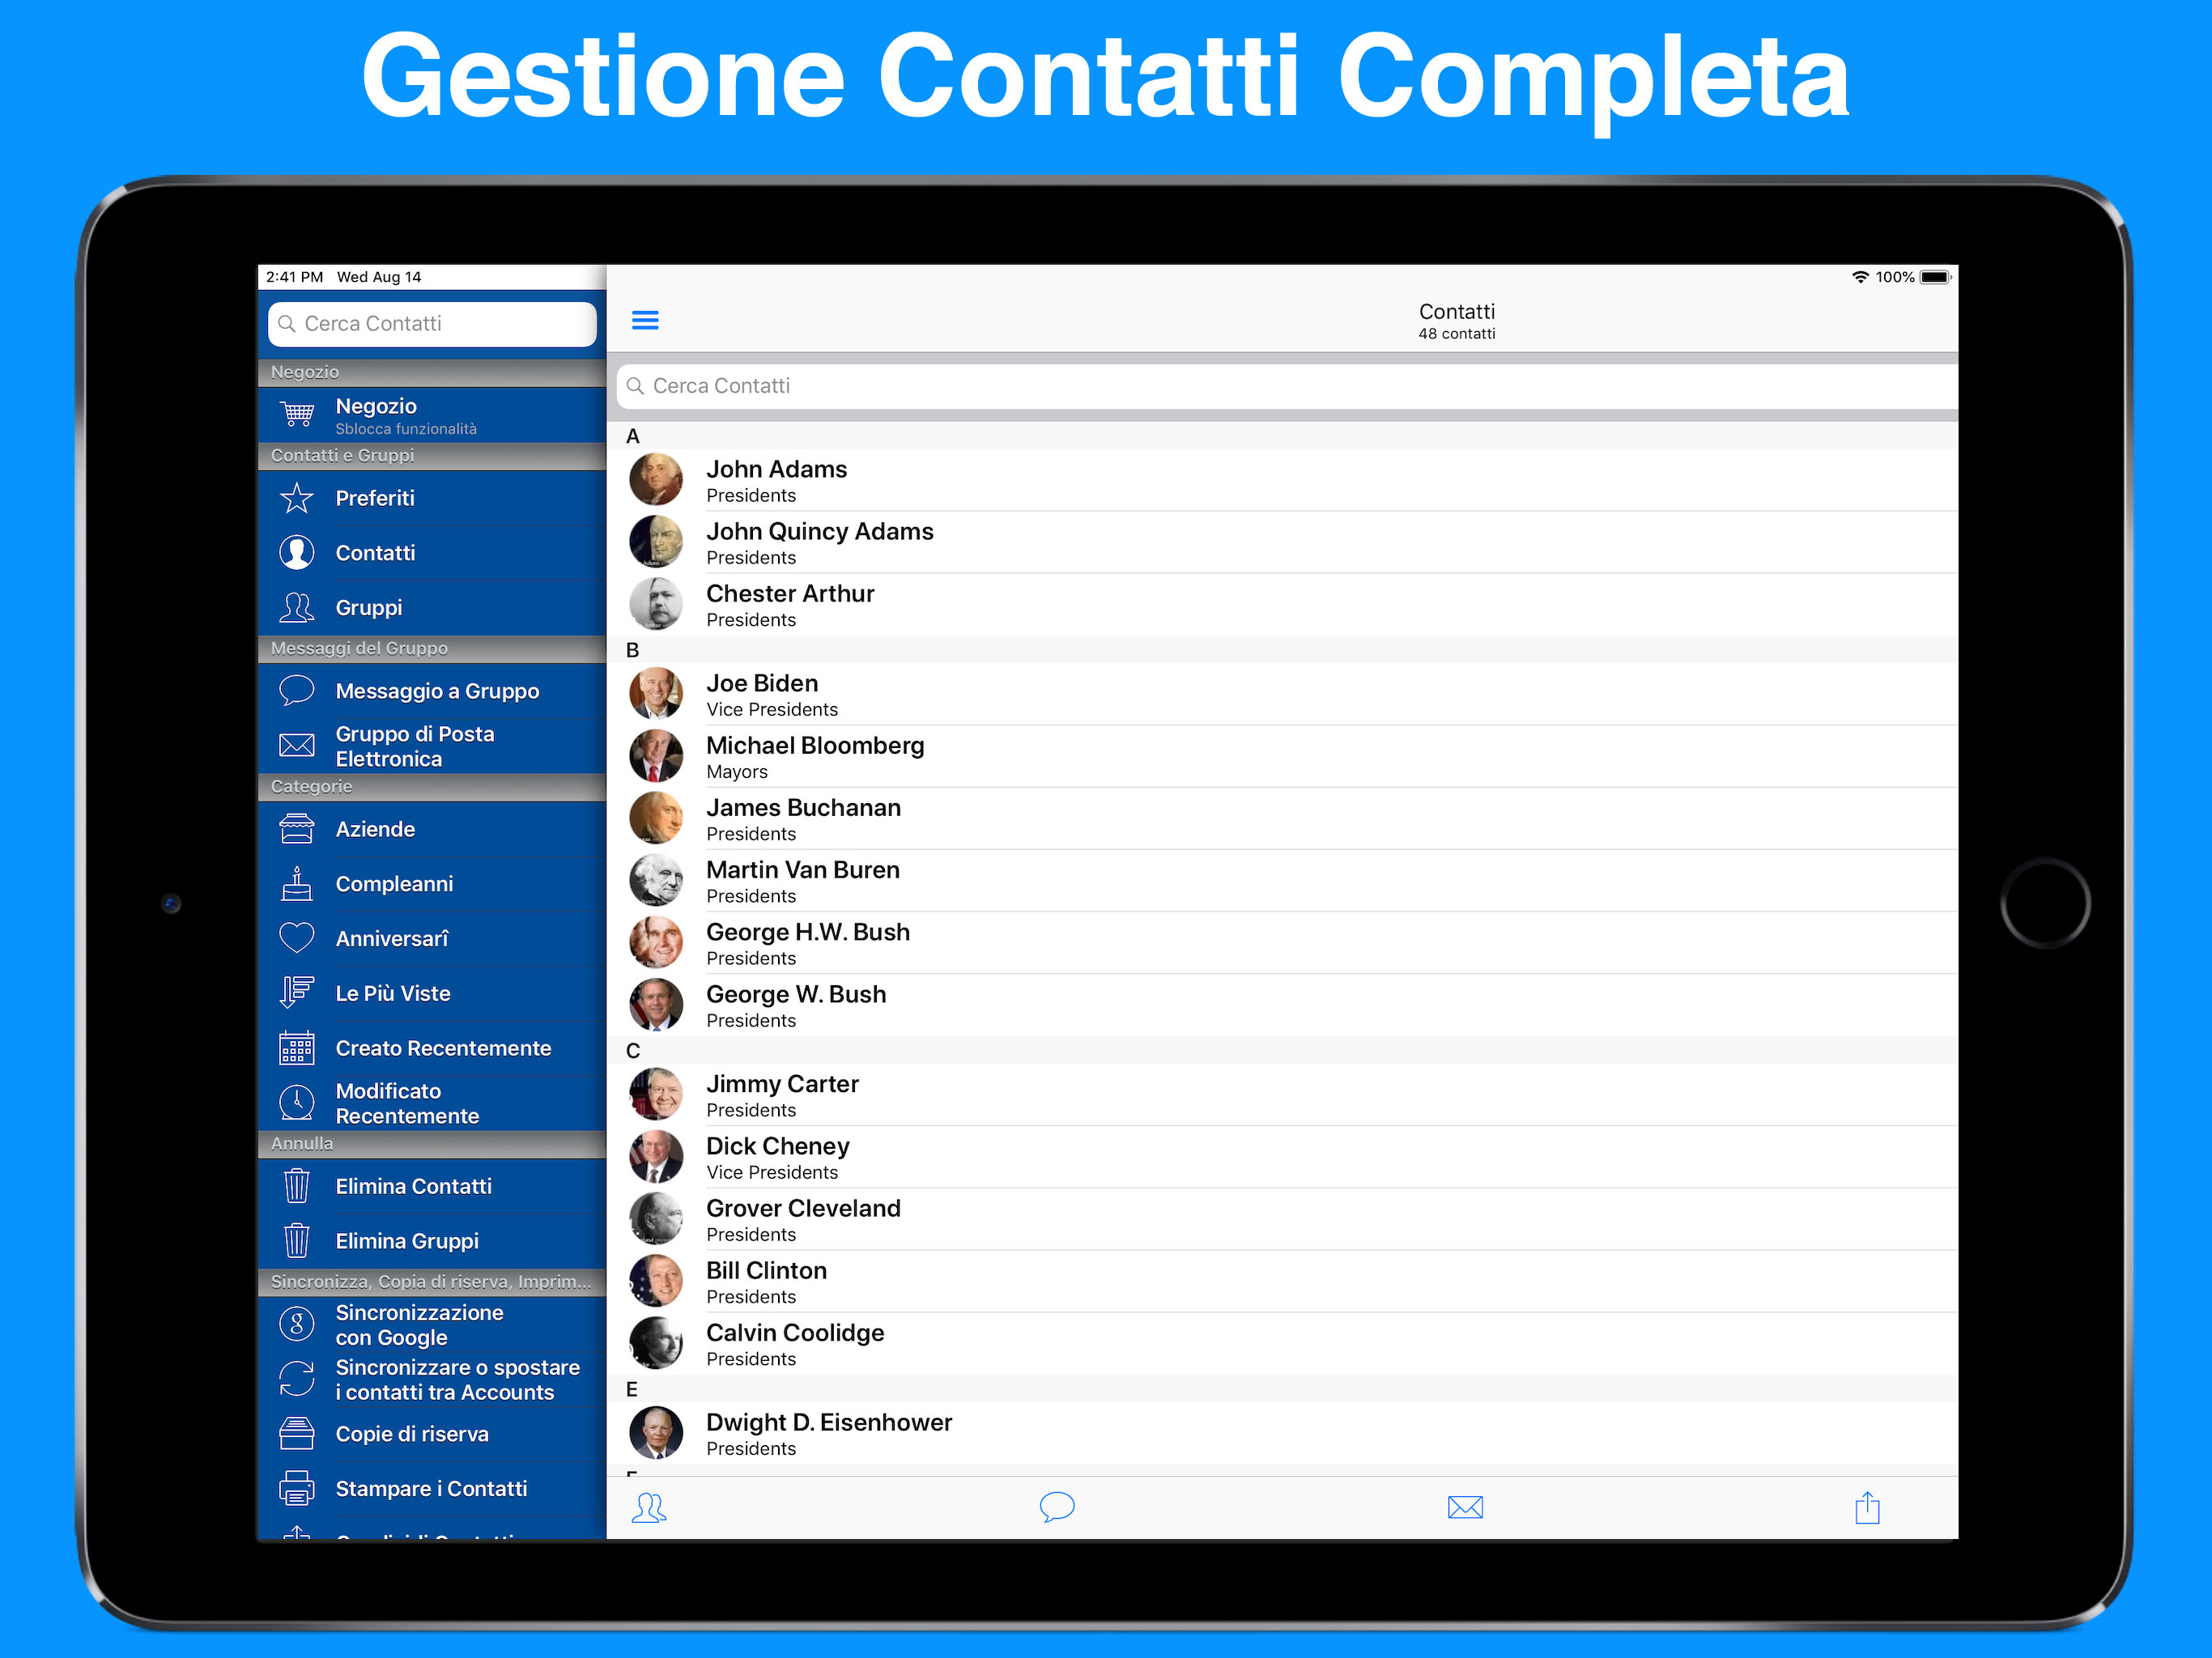Open the Preferiti menu item
Screen dimensions: 2212x1658
point(432,498)
